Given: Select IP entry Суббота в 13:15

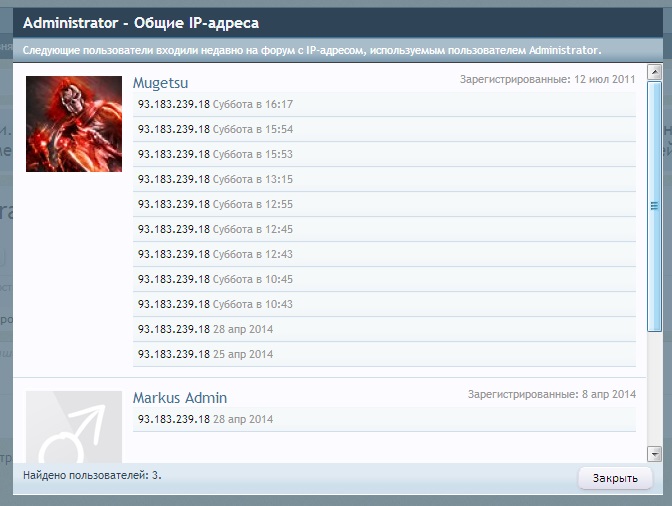Looking at the screenshot, I should tap(384, 179).
